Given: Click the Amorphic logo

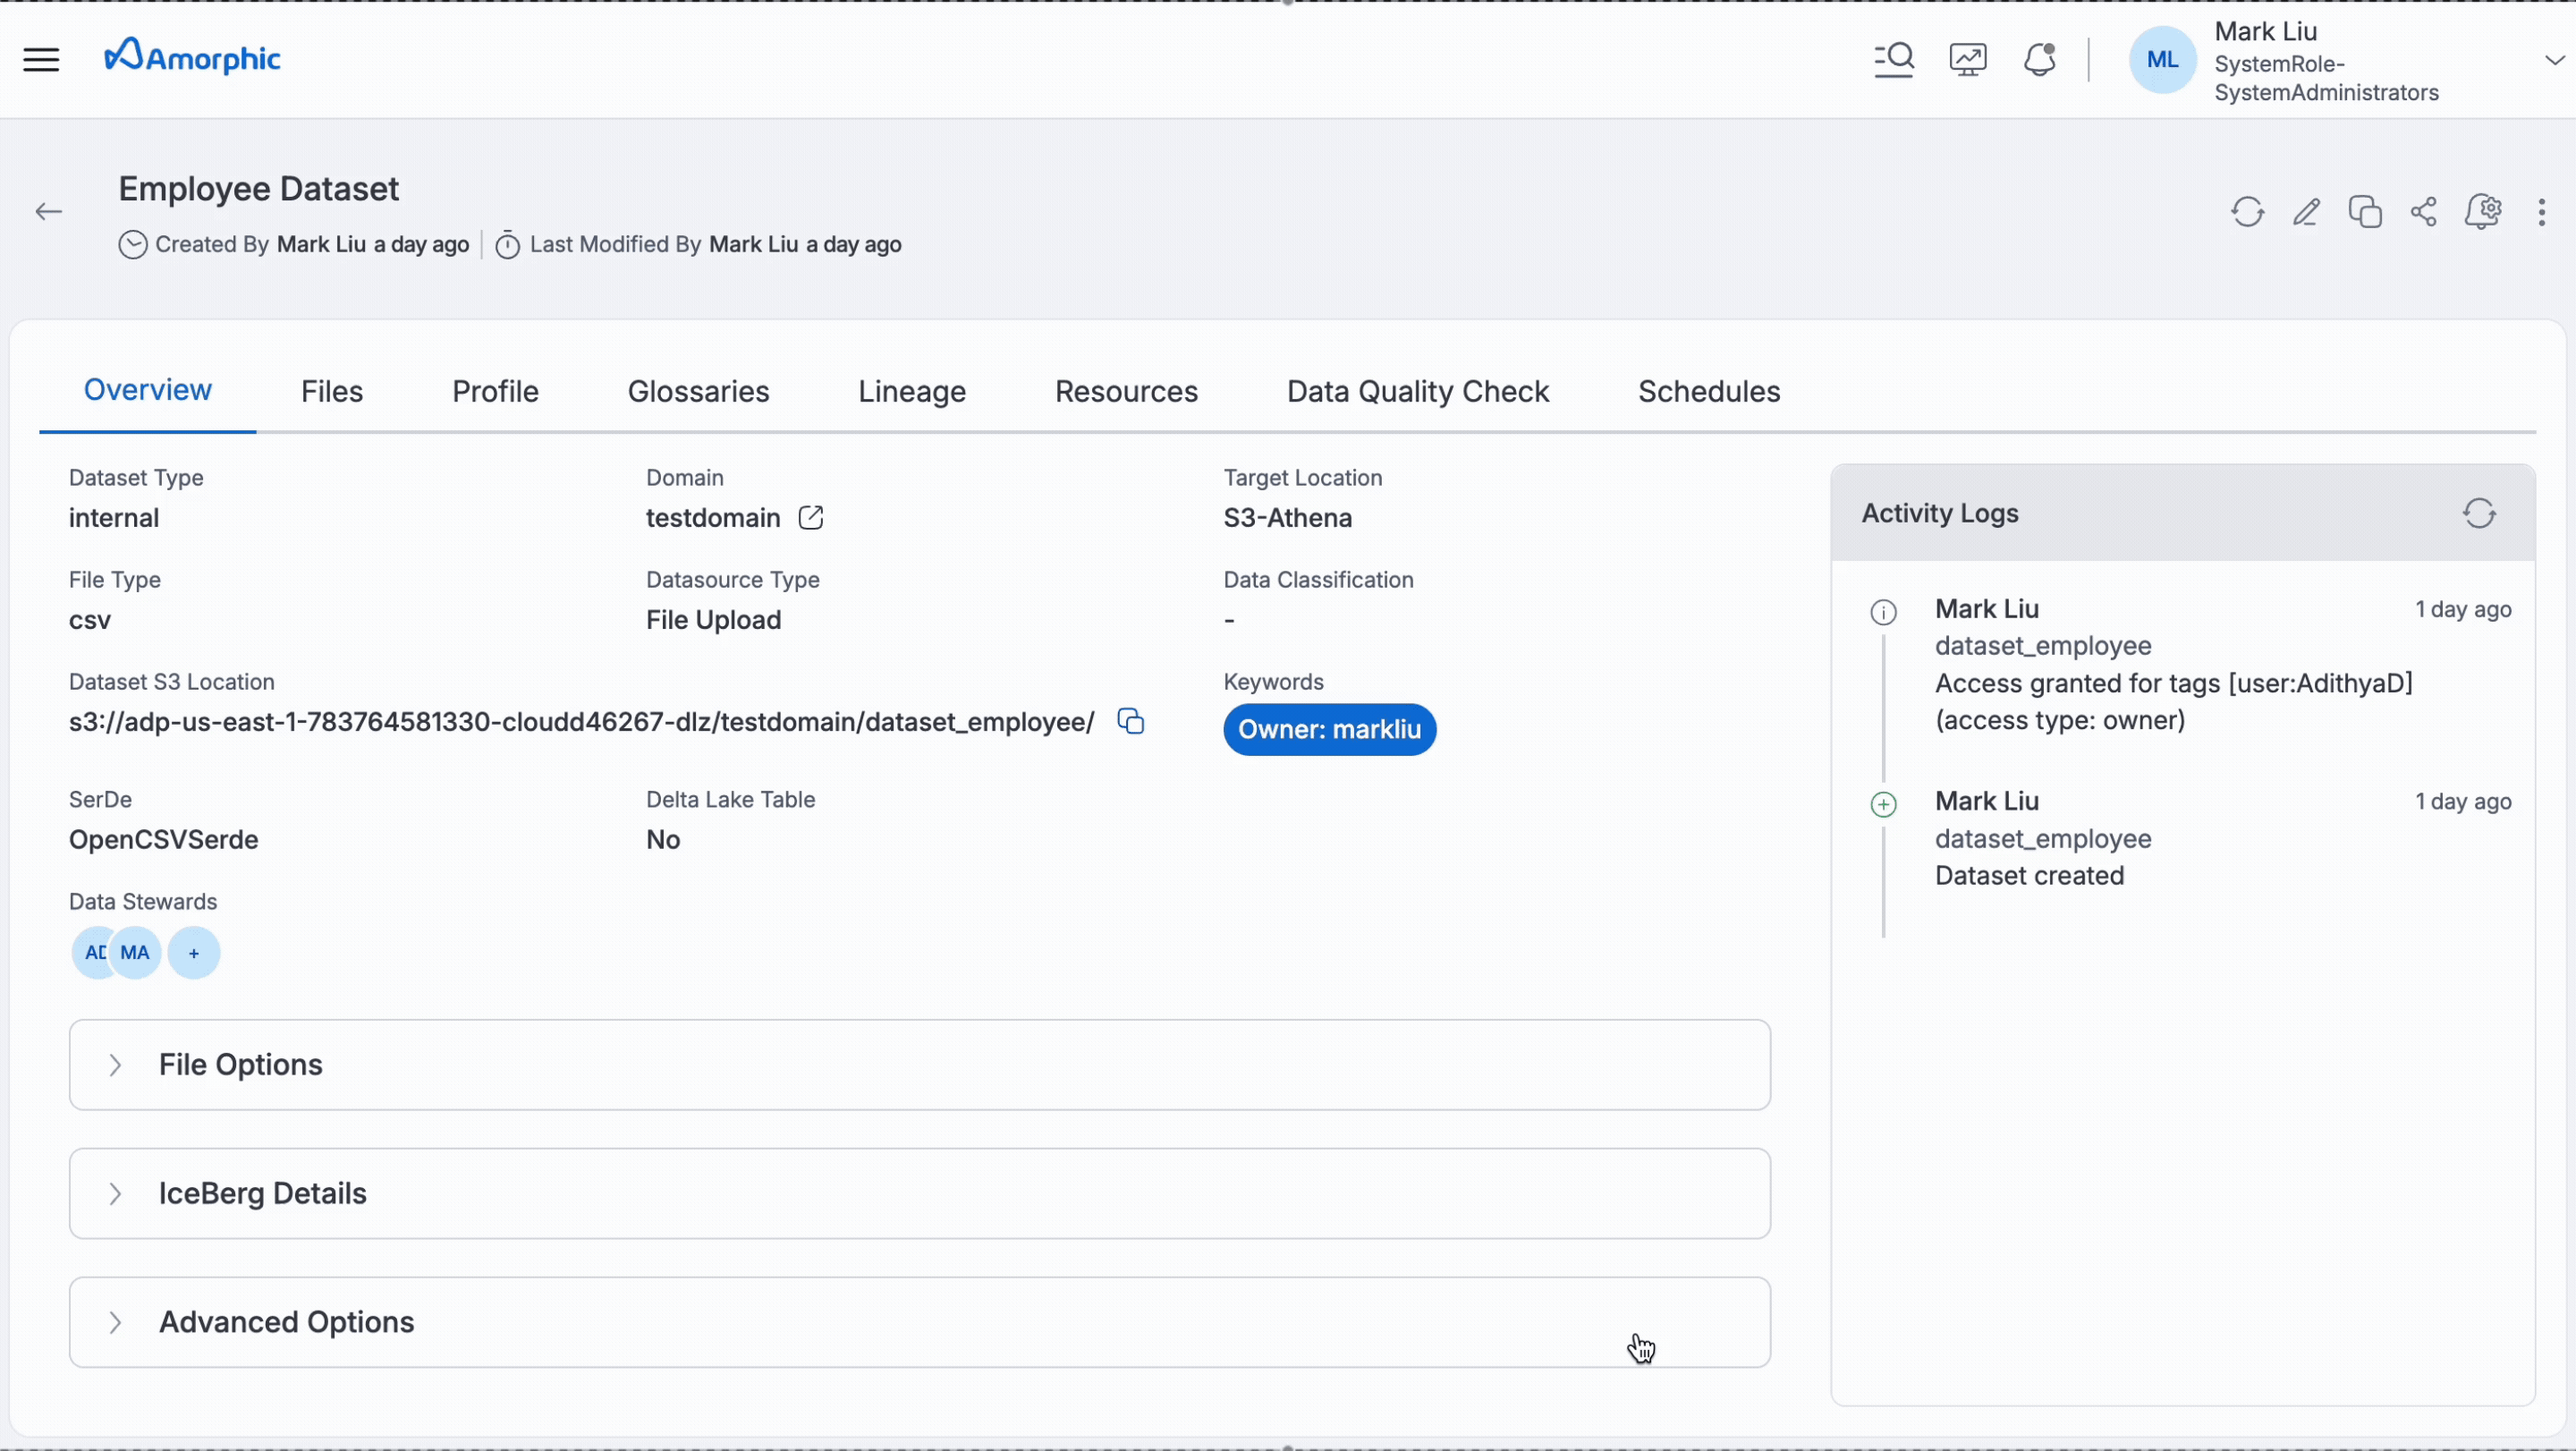Looking at the screenshot, I should (x=191, y=56).
